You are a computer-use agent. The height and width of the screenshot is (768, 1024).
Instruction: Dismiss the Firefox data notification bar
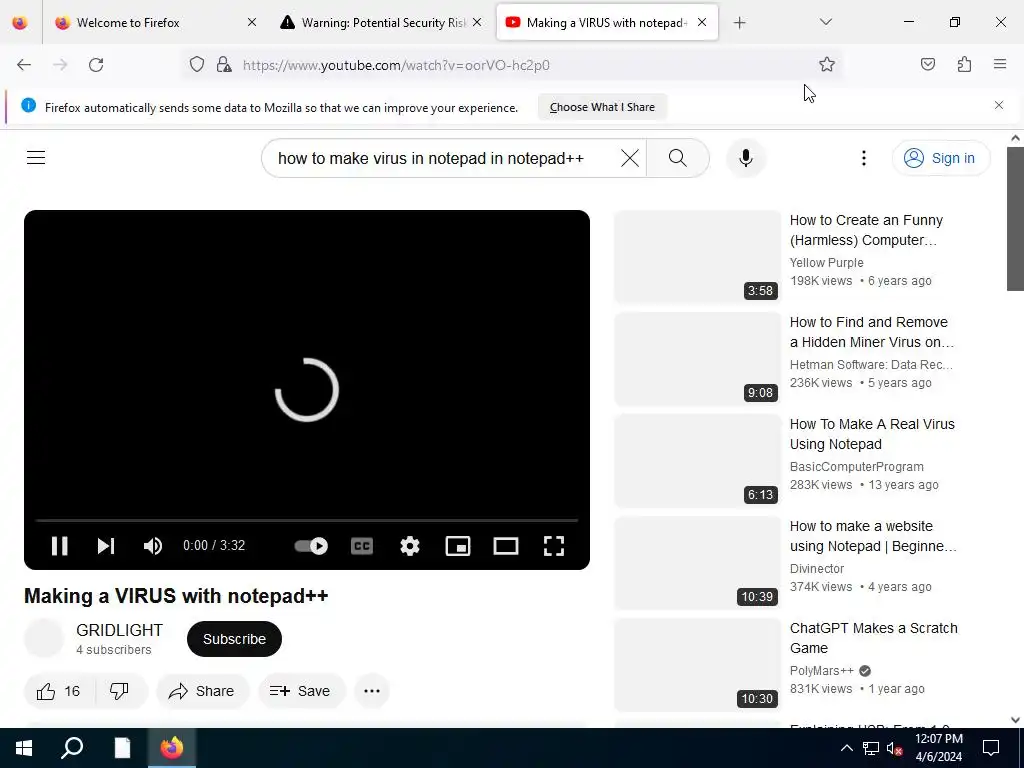tap(999, 105)
